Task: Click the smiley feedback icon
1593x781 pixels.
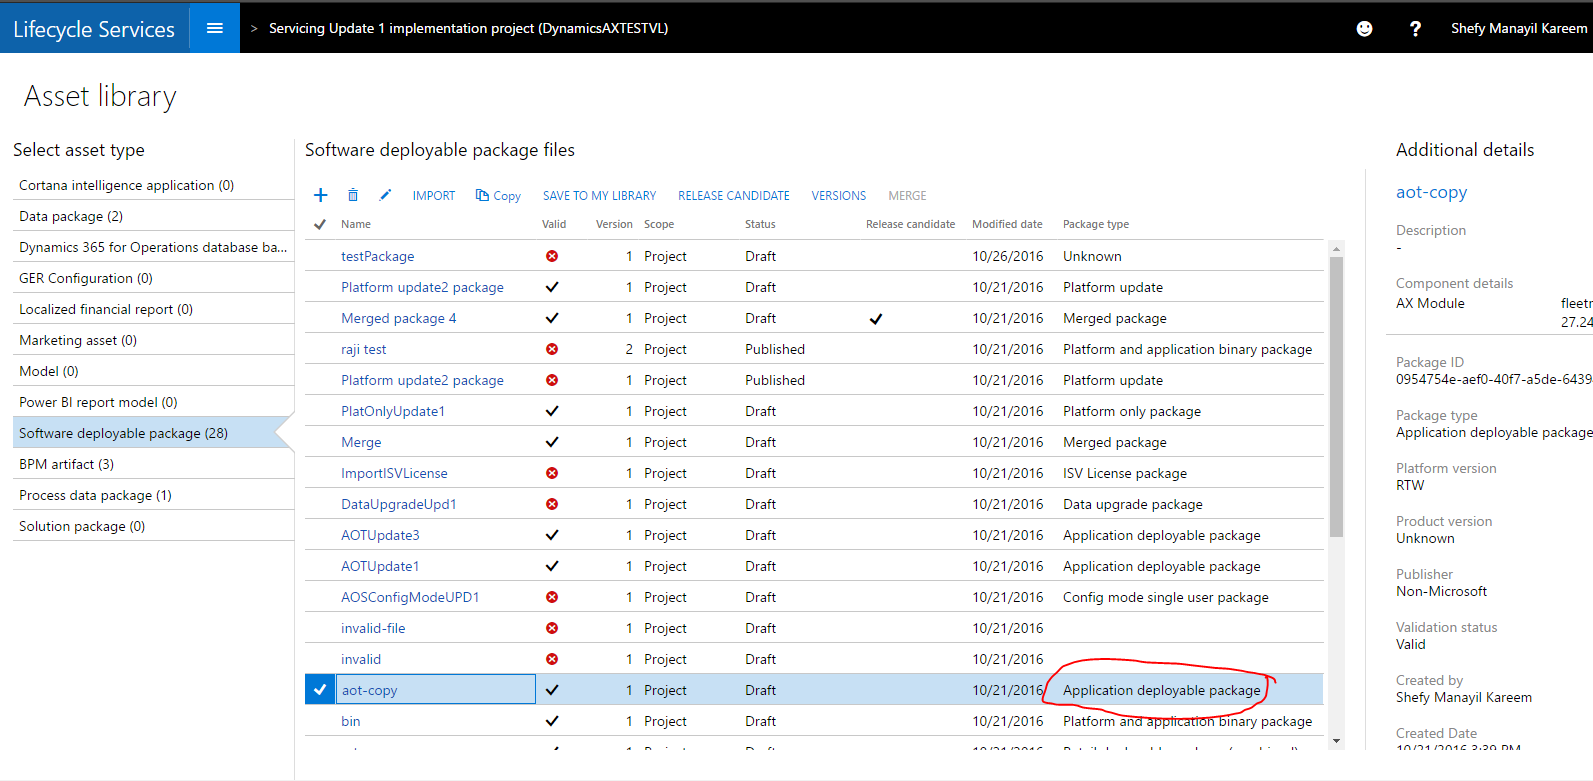Action: (1364, 29)
